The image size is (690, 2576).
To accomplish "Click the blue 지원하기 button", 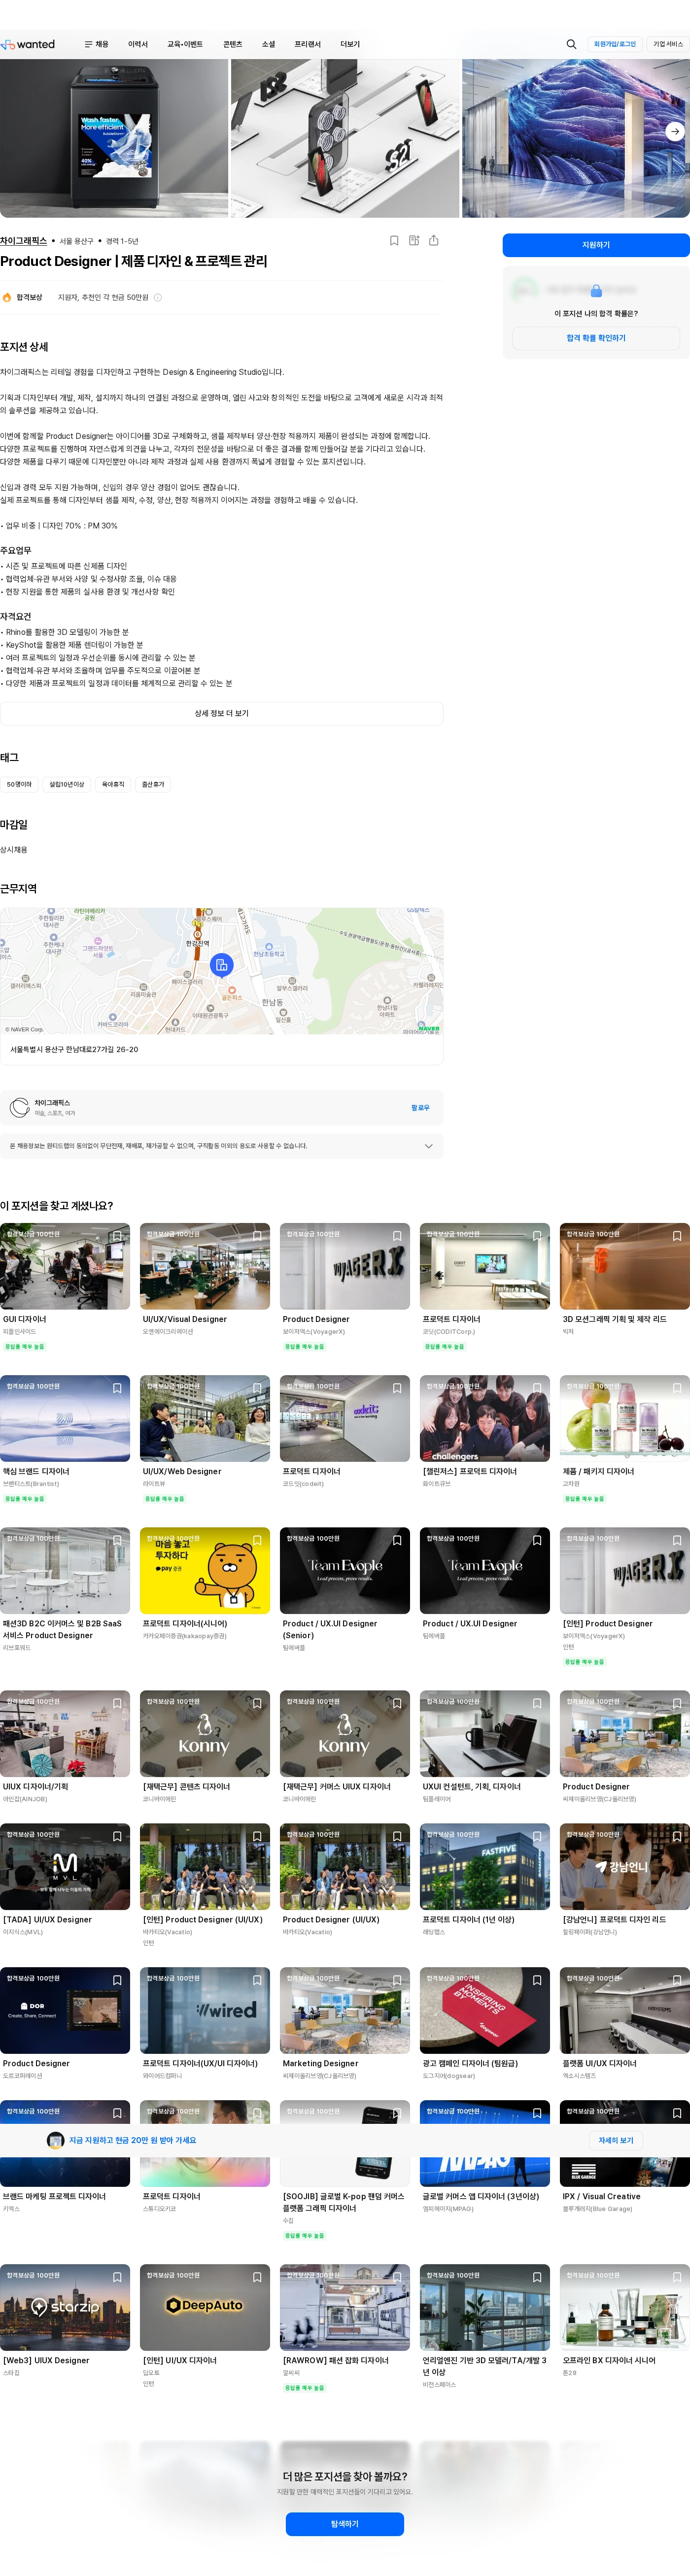I will click(x=596, y=245).
